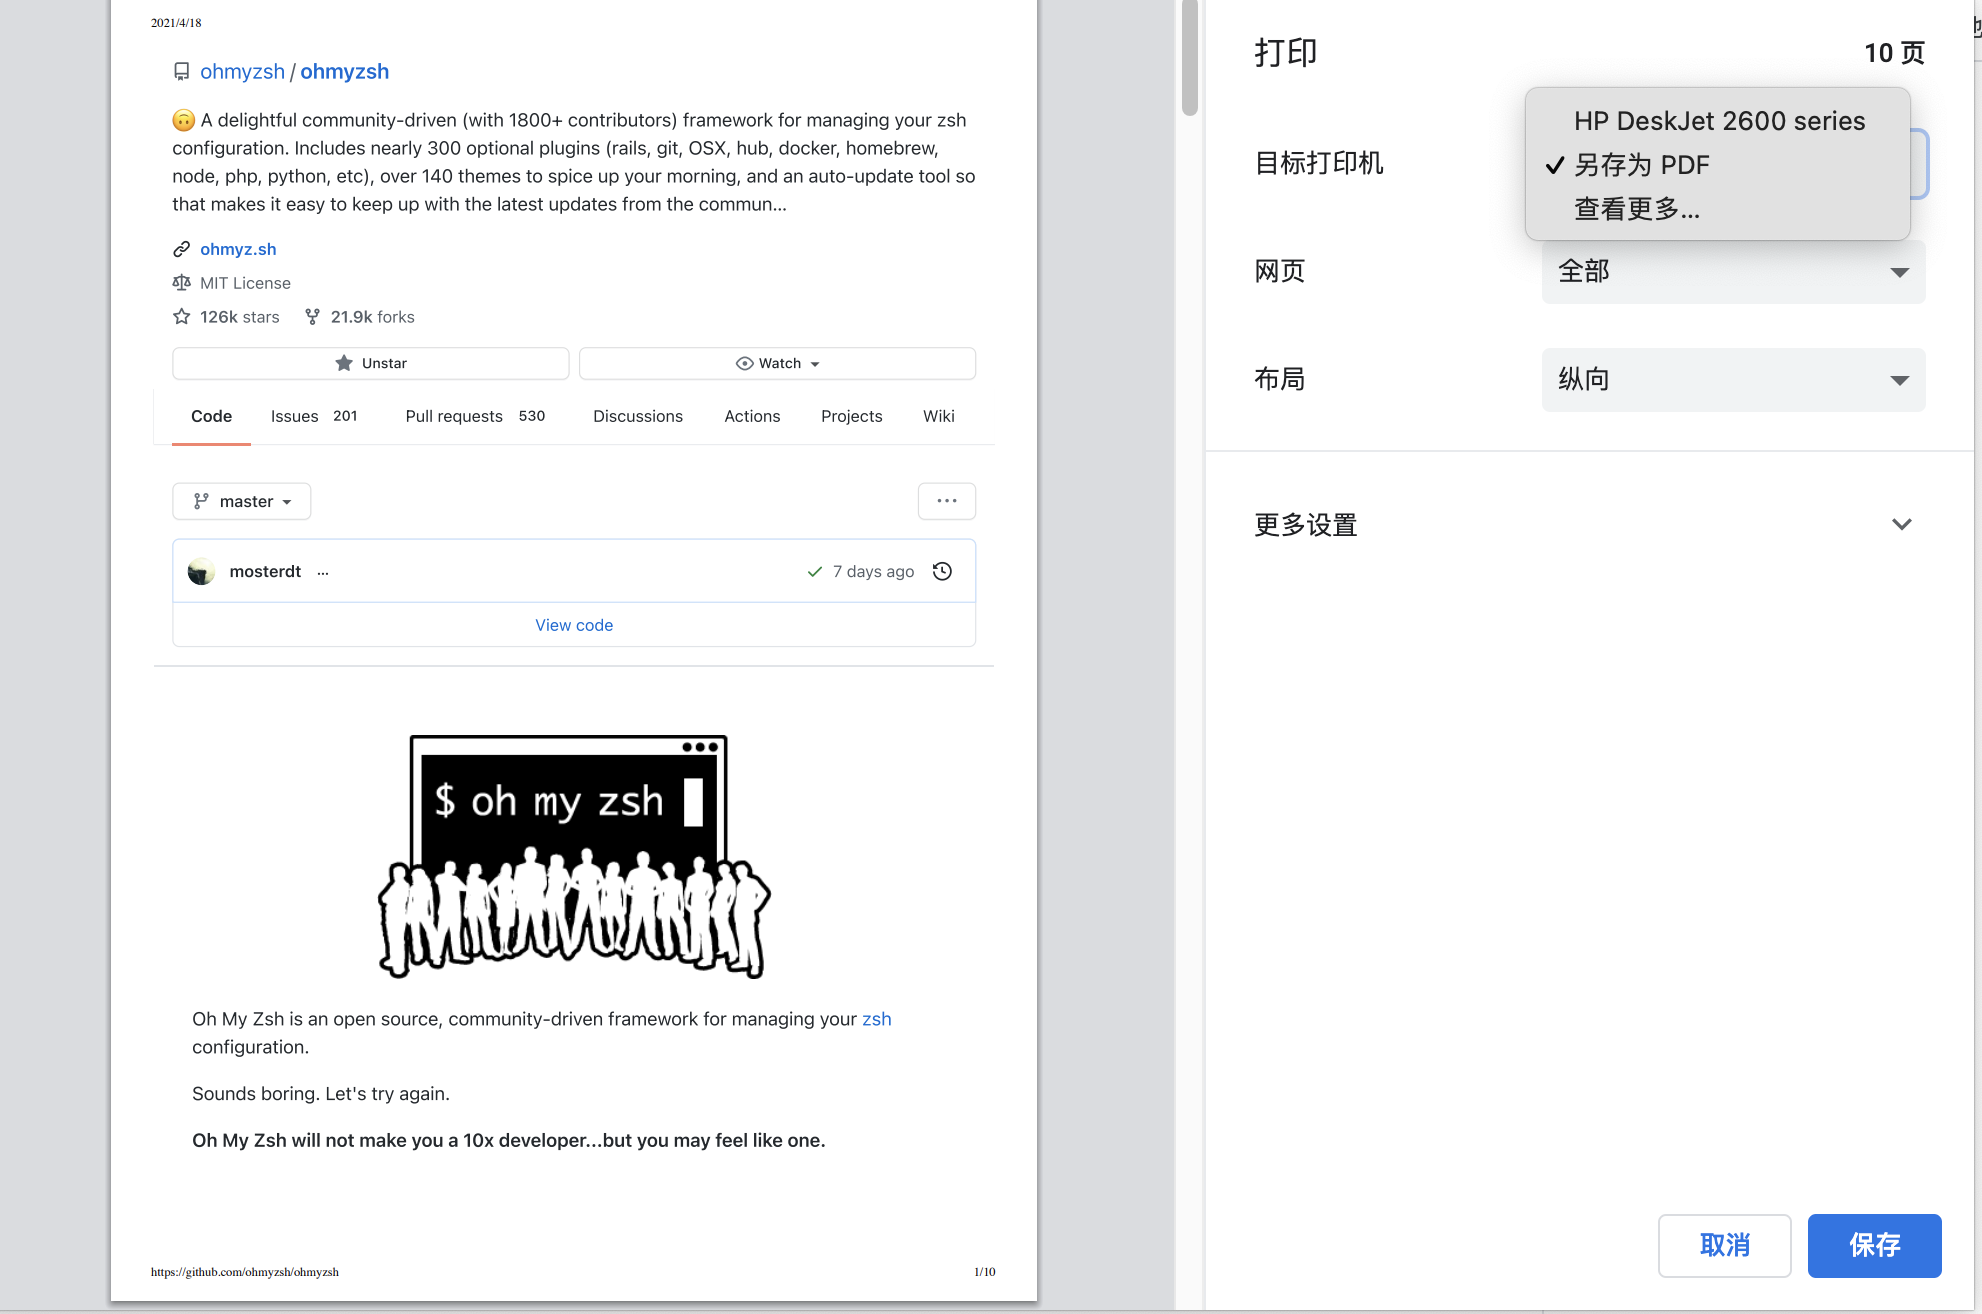Viewport: 1982px width, 1314px height.
Task: Open the Actions tab
Action: [752, 416]
